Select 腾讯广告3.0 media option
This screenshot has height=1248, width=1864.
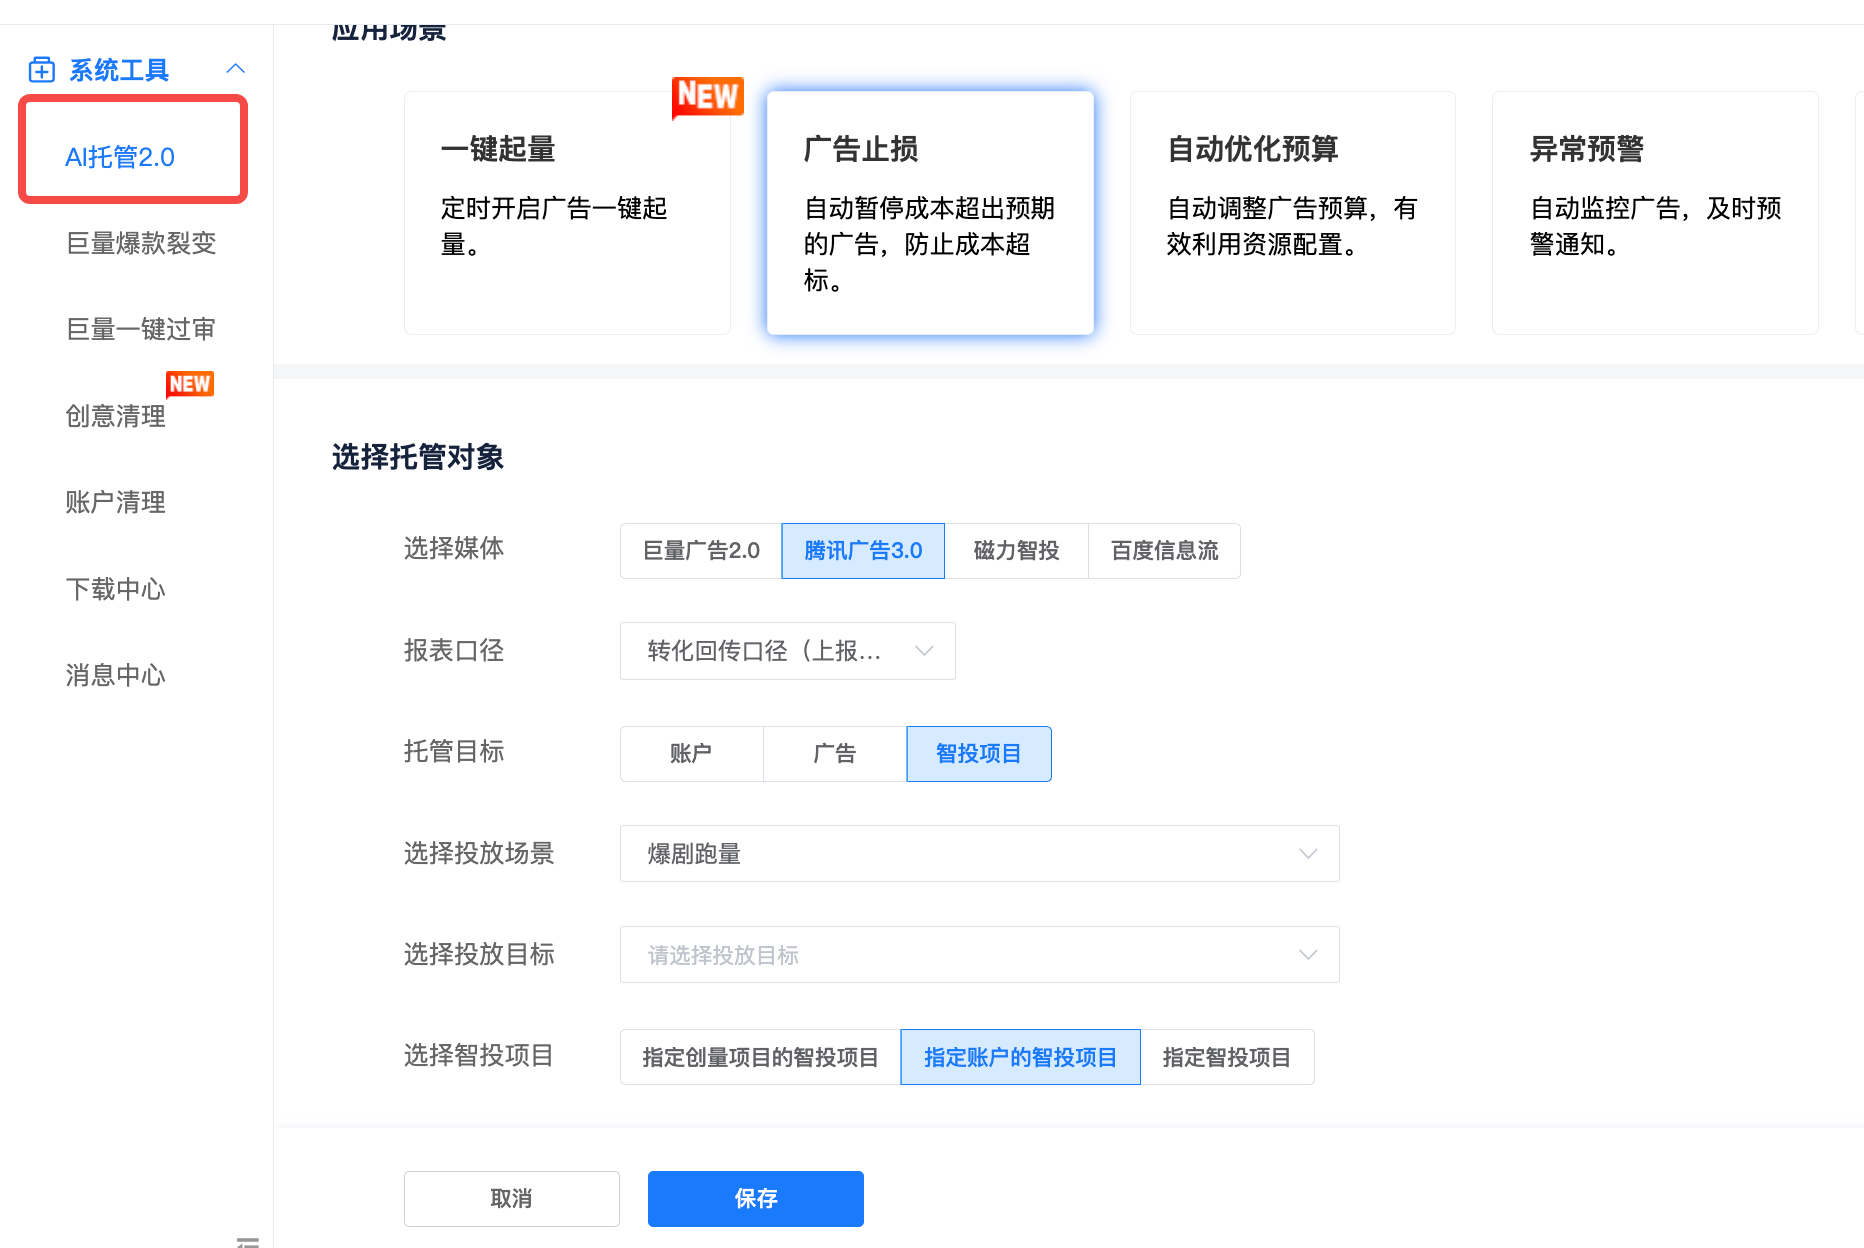point(863,551)
